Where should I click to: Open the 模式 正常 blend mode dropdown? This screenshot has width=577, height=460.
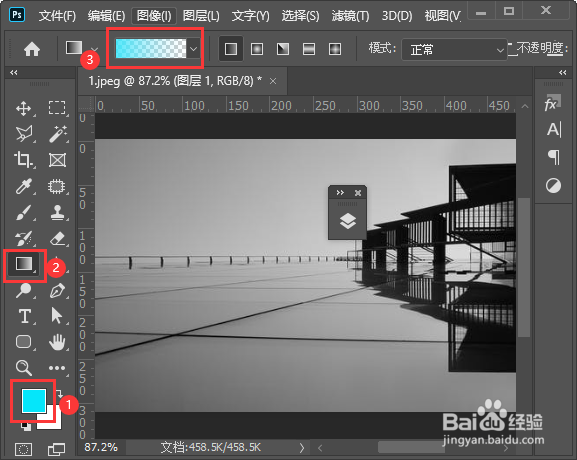coord(454,49)
